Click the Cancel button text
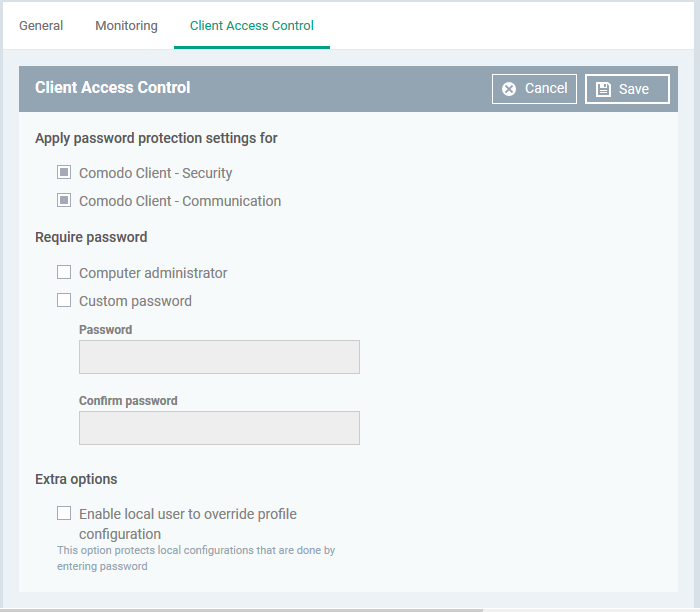 pos(546,88)
